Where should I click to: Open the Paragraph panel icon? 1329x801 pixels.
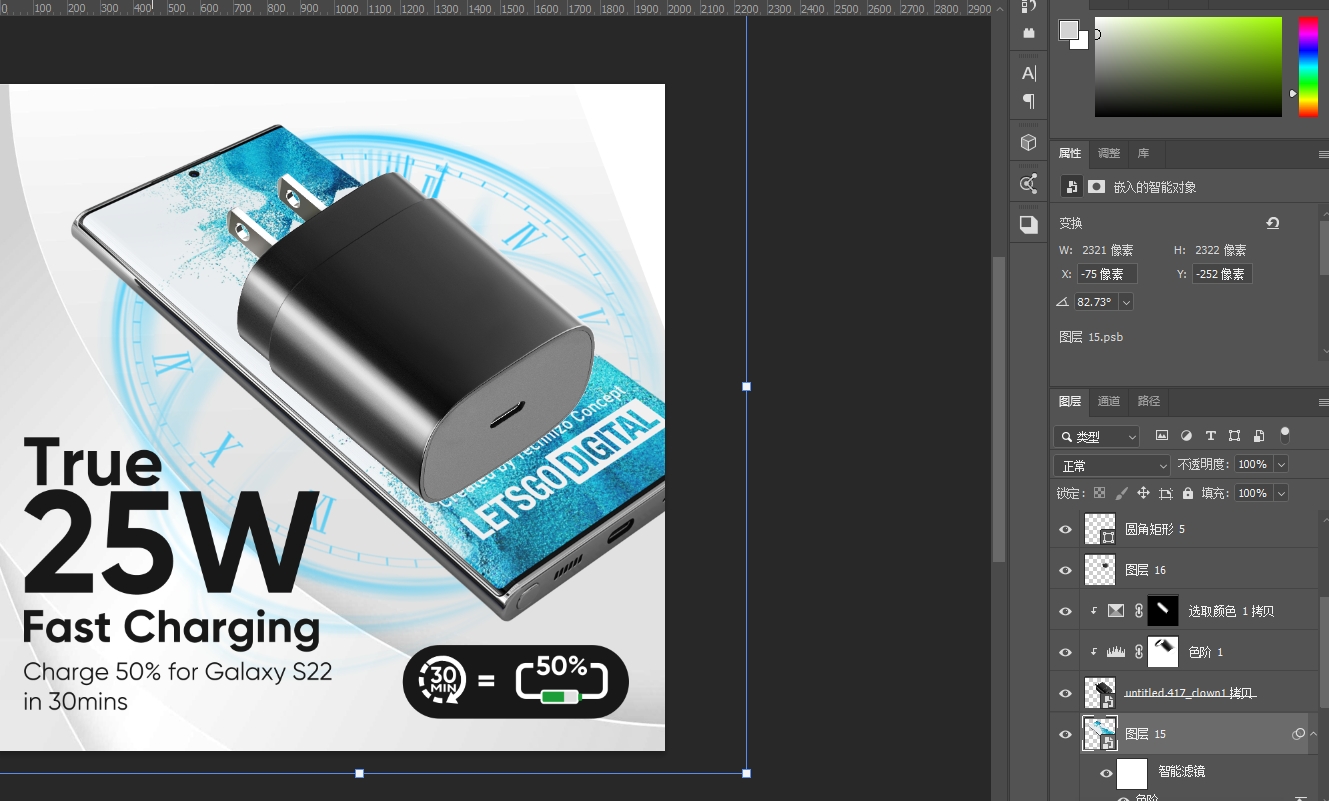click(x=1028, y=101)
